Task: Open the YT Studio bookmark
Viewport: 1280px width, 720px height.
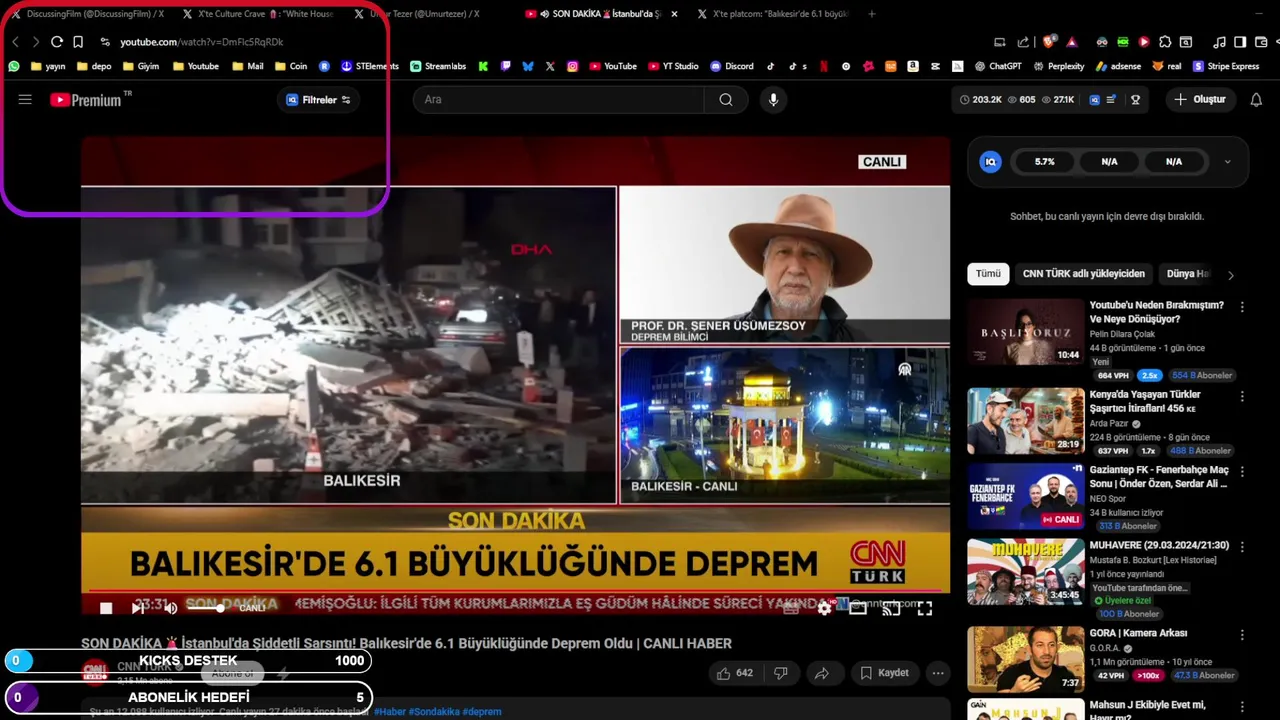Action: (x=672, y=66)
